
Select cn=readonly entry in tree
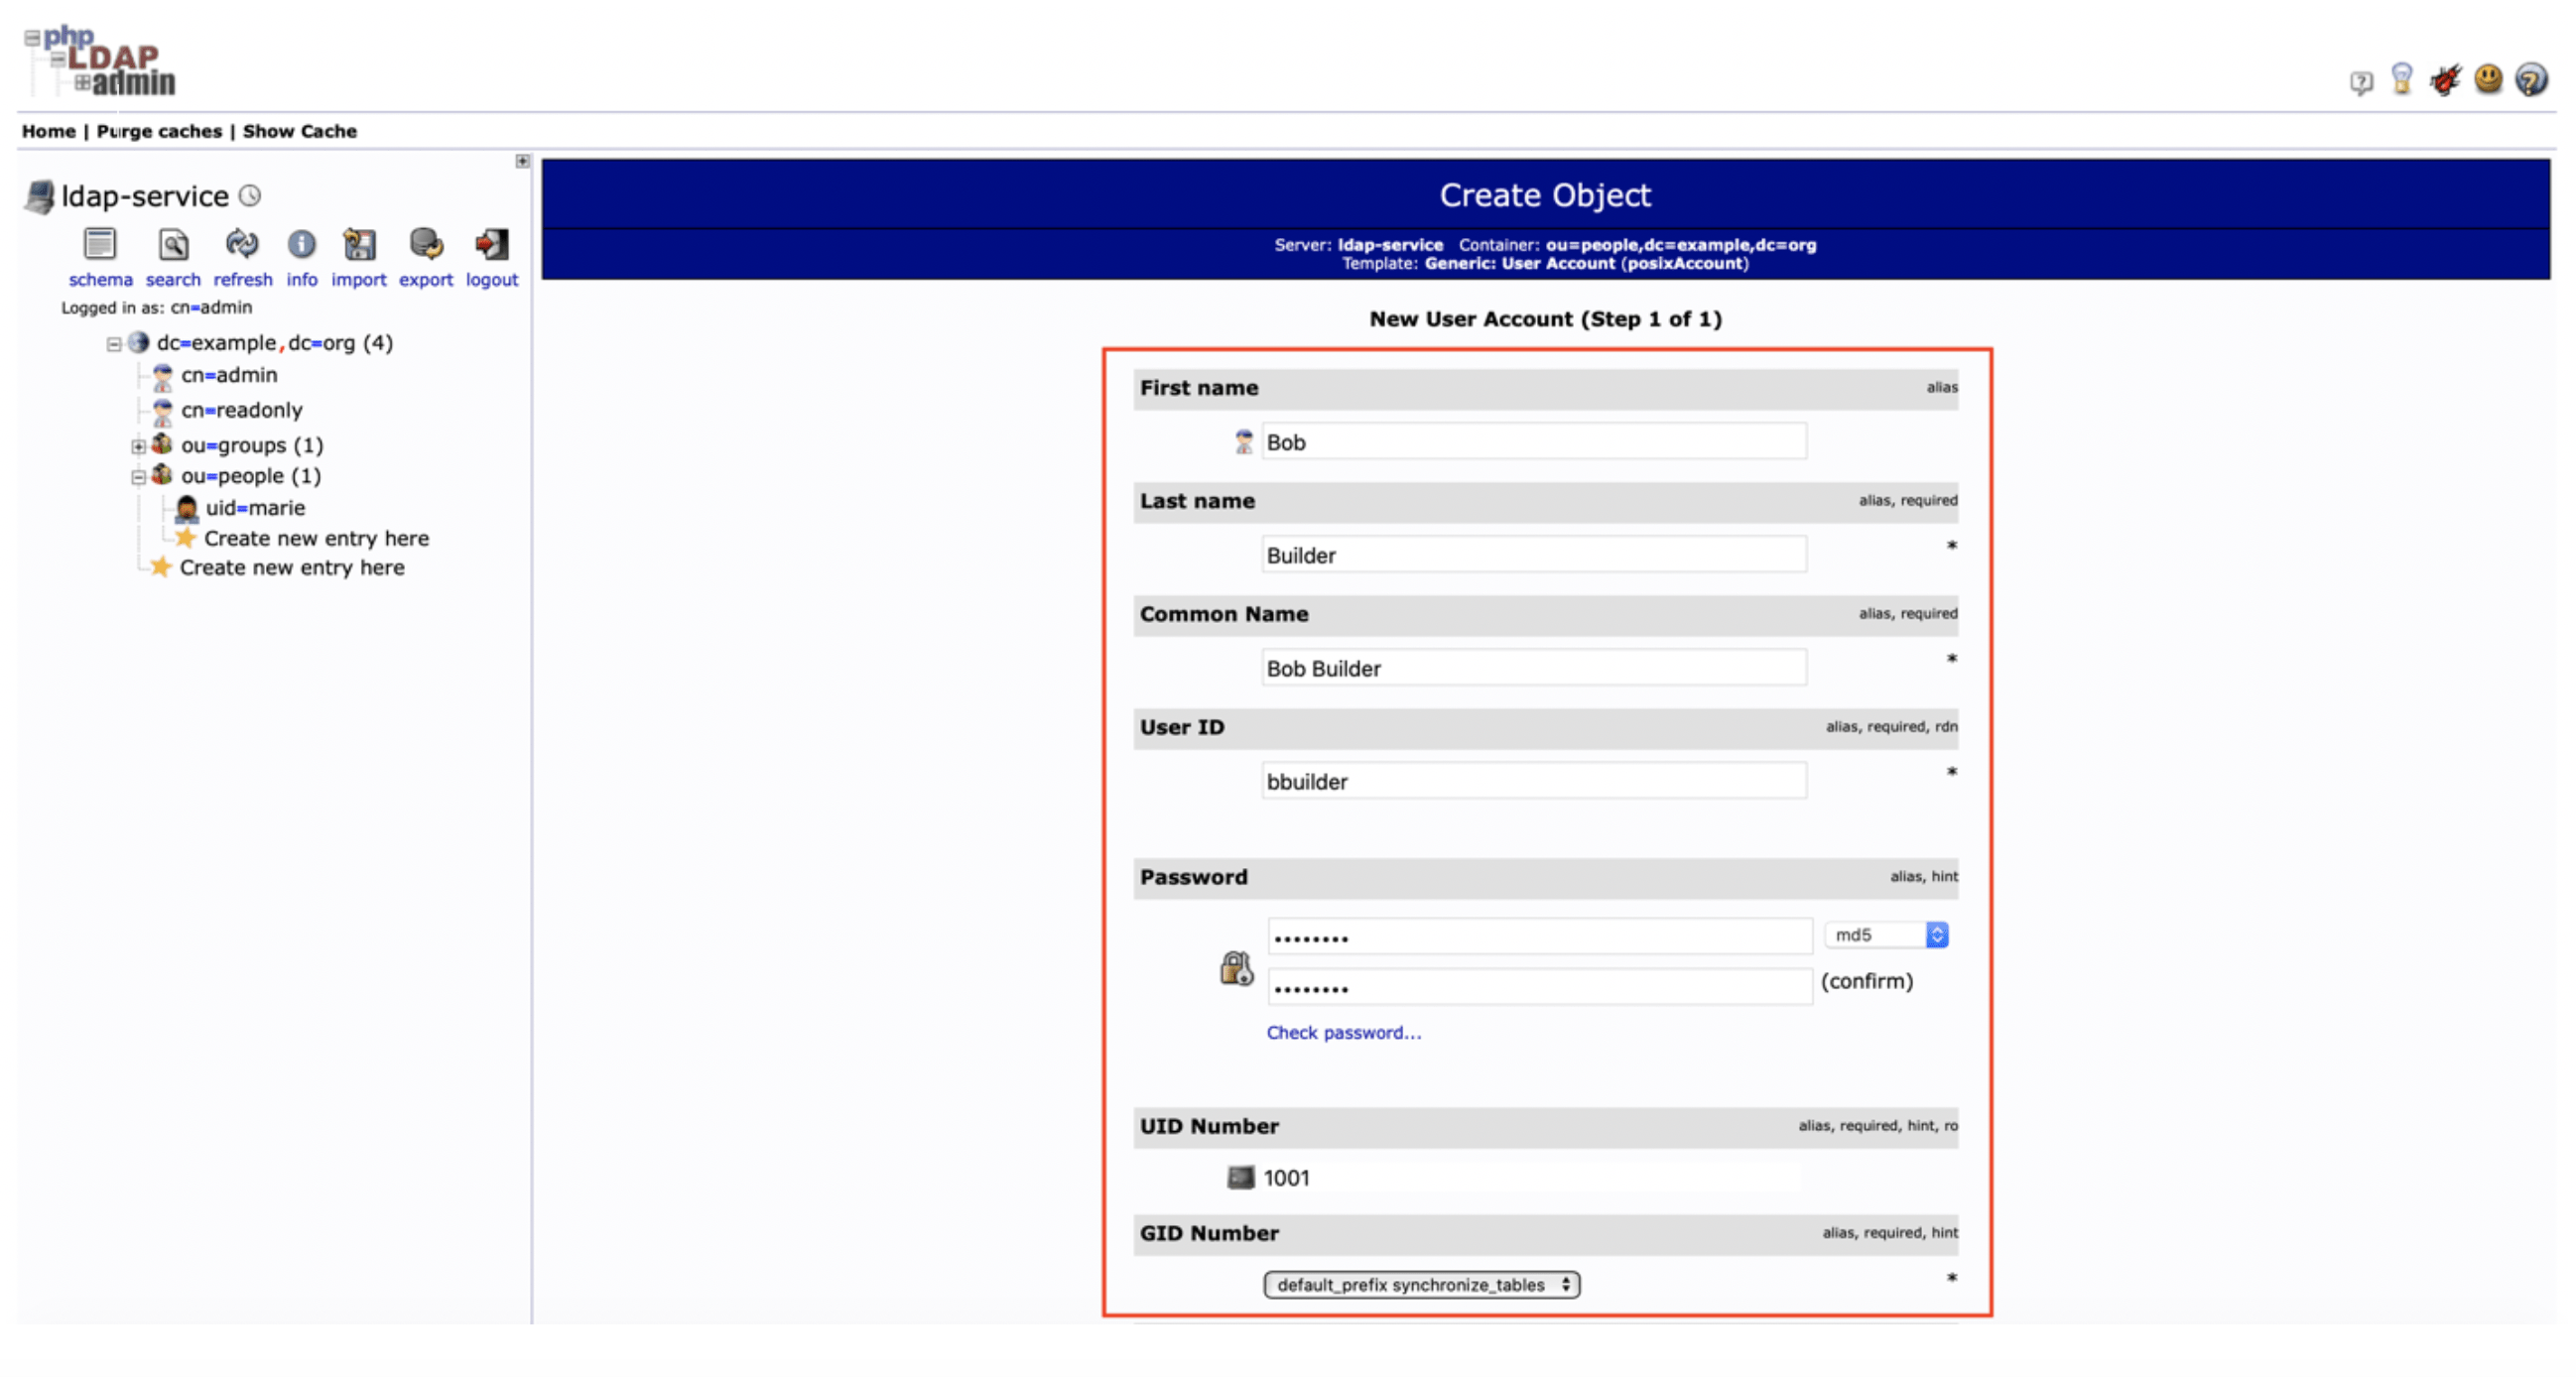241,410
